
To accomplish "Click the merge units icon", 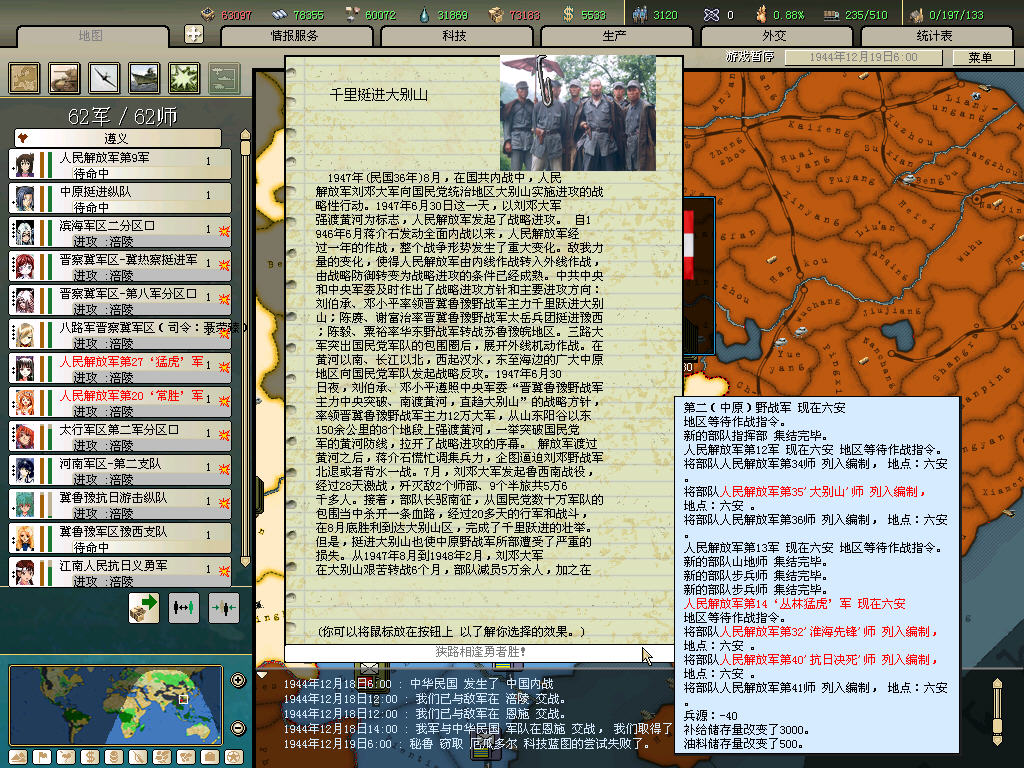I will pyautogui.click(x=224, y=609).
